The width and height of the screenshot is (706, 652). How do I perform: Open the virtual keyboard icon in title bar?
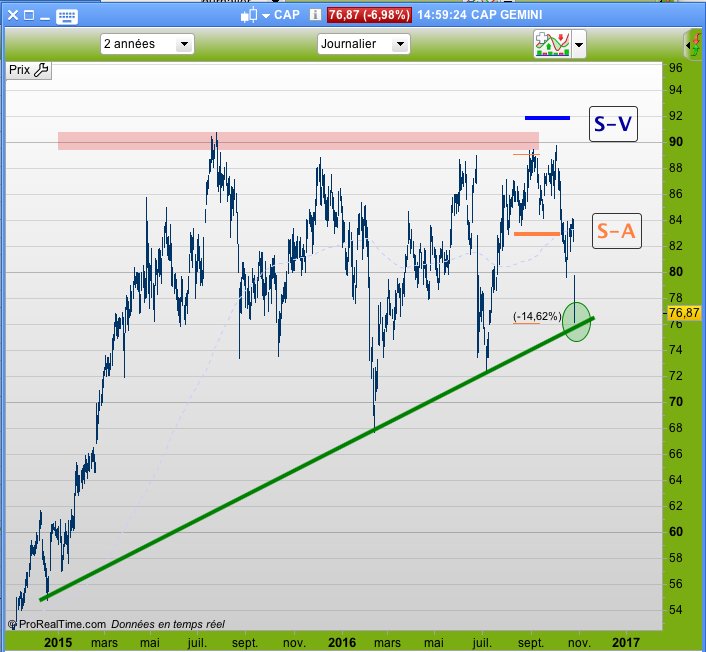pyautogui.click(x=67, y=16)
